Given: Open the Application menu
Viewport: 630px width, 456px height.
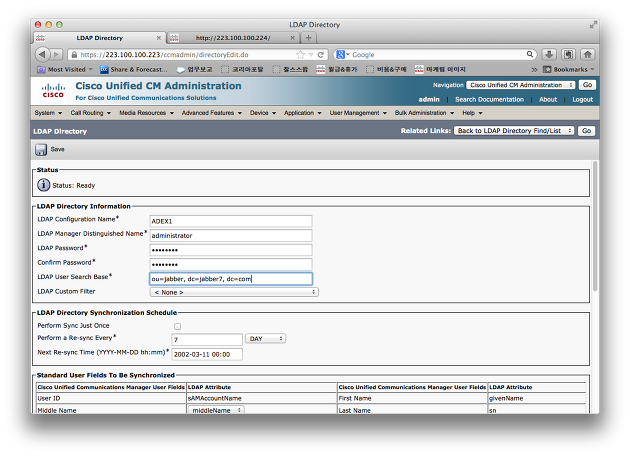Looking at the screenshot, I should [x=303, y=113].
